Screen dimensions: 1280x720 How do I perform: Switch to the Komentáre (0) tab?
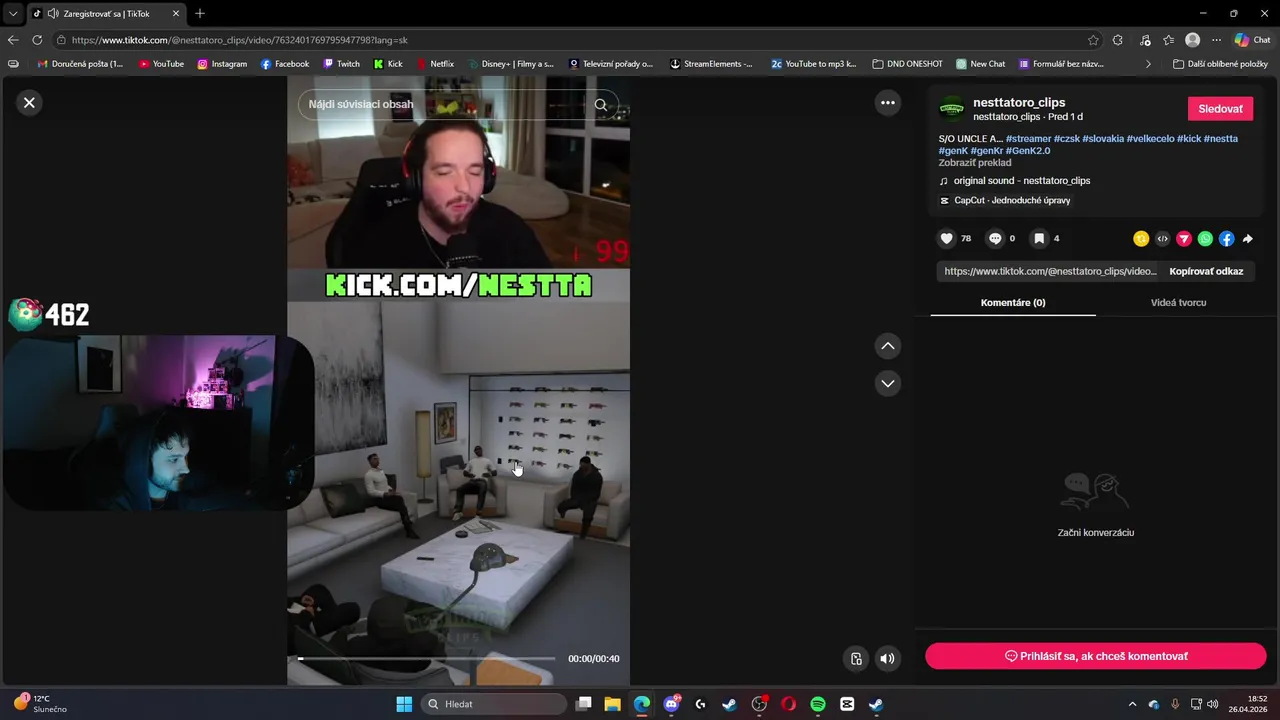tap(1013, 302)
